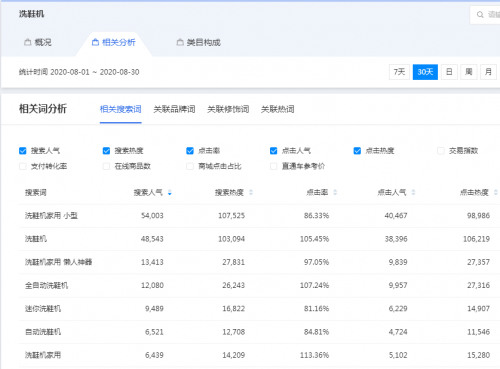Enable the 交易指数 checkbox

pyautogui.click(x=441, y=151)
